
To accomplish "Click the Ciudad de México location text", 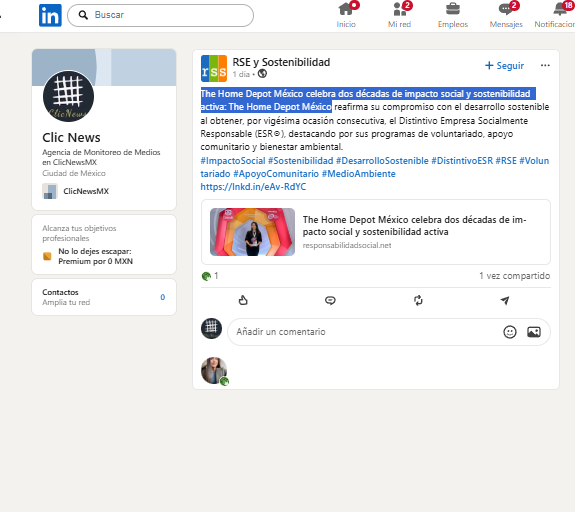I will [x=74, y=173].
